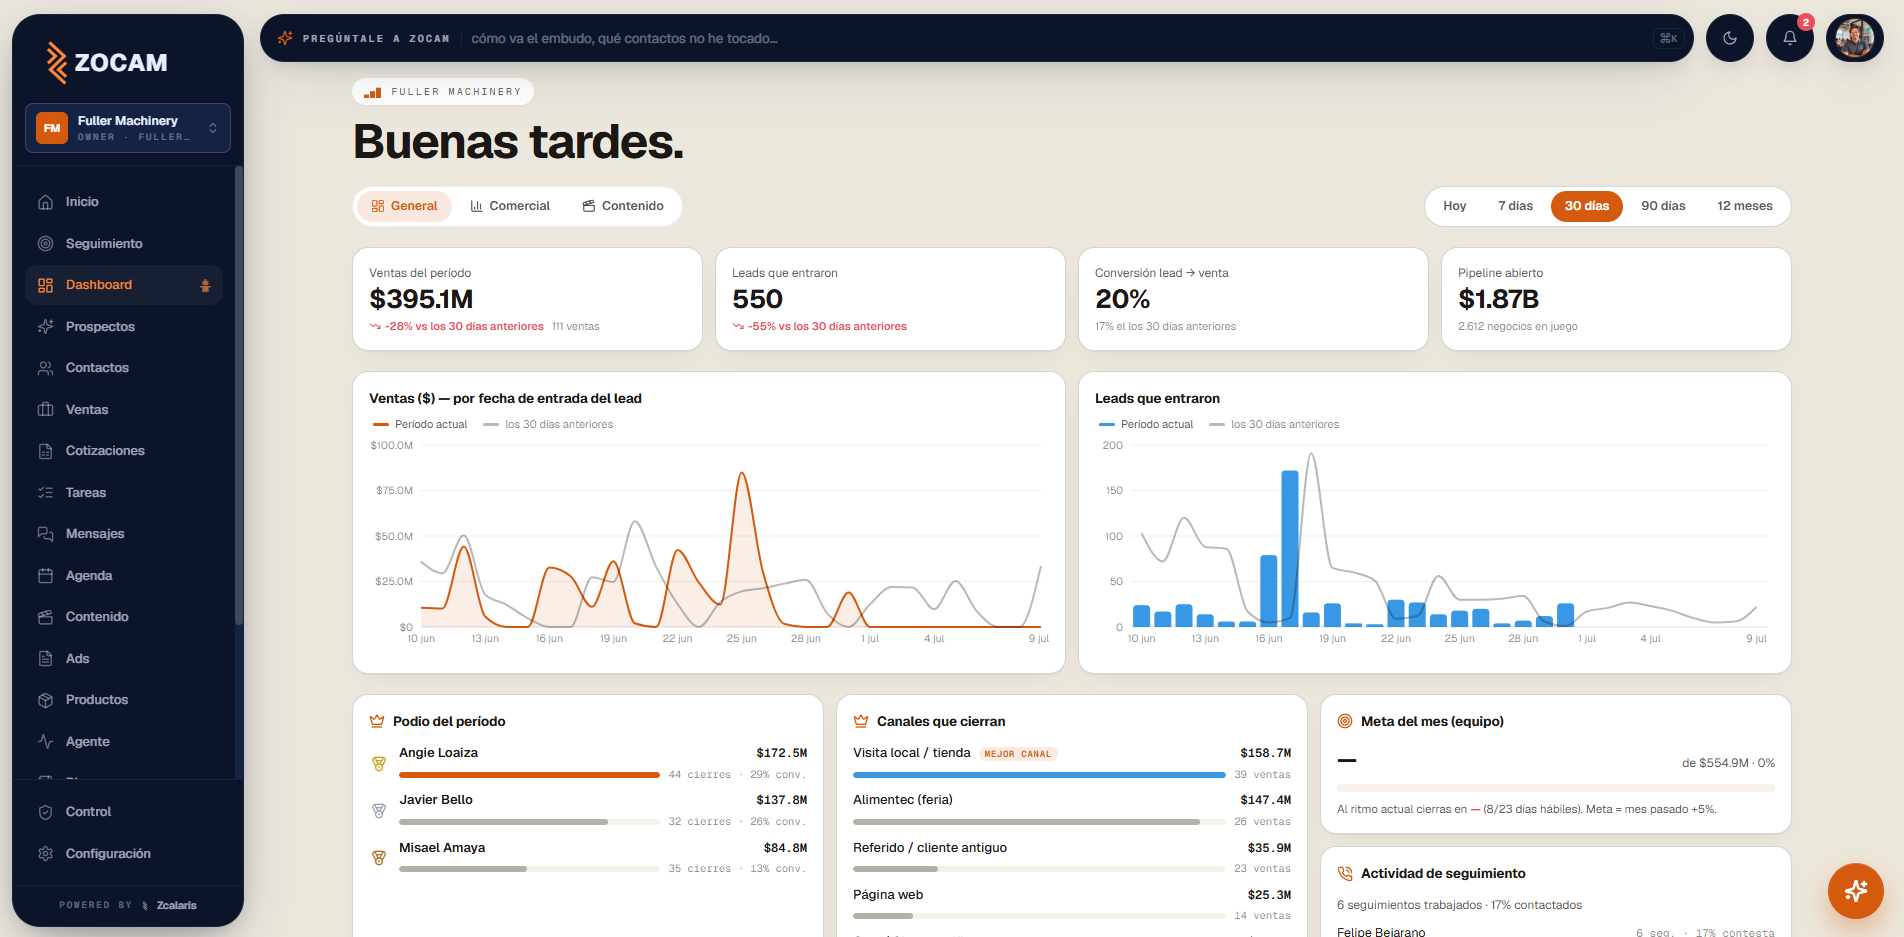This screenshot has height=937, width=1904.
Task: Open Productos box icon
Action: [45, 700]
